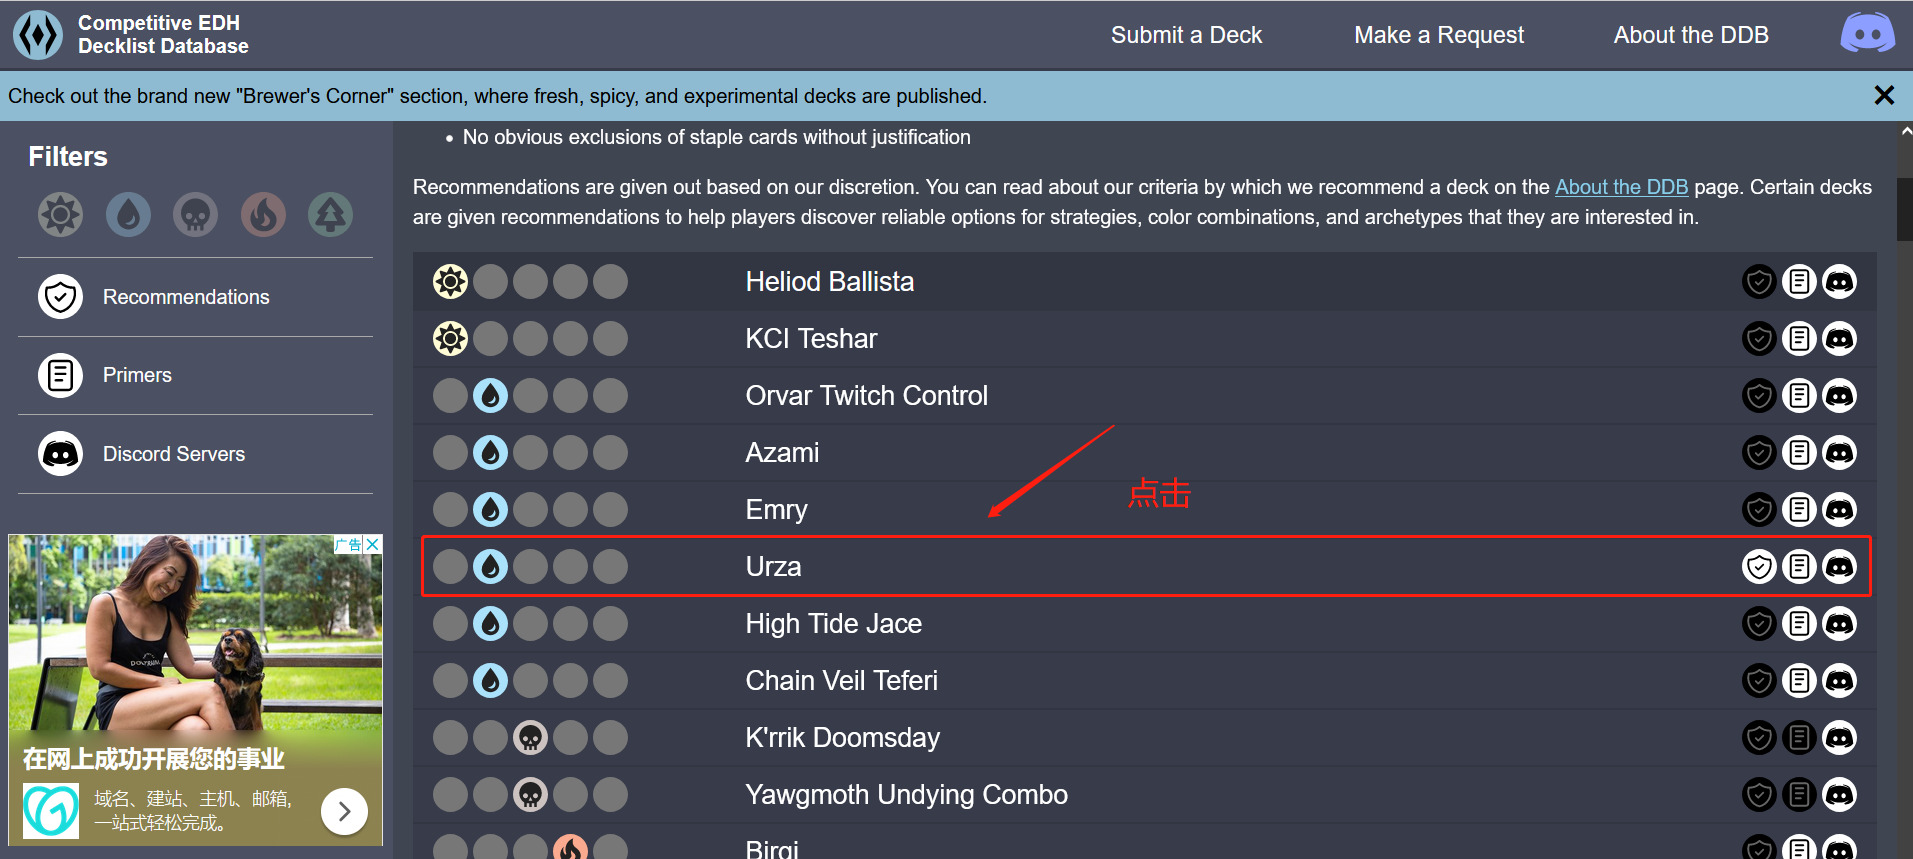This screenshot has width=1913, height=859.
Task: Filter by Discord Servers
Action: coord(173,454)
